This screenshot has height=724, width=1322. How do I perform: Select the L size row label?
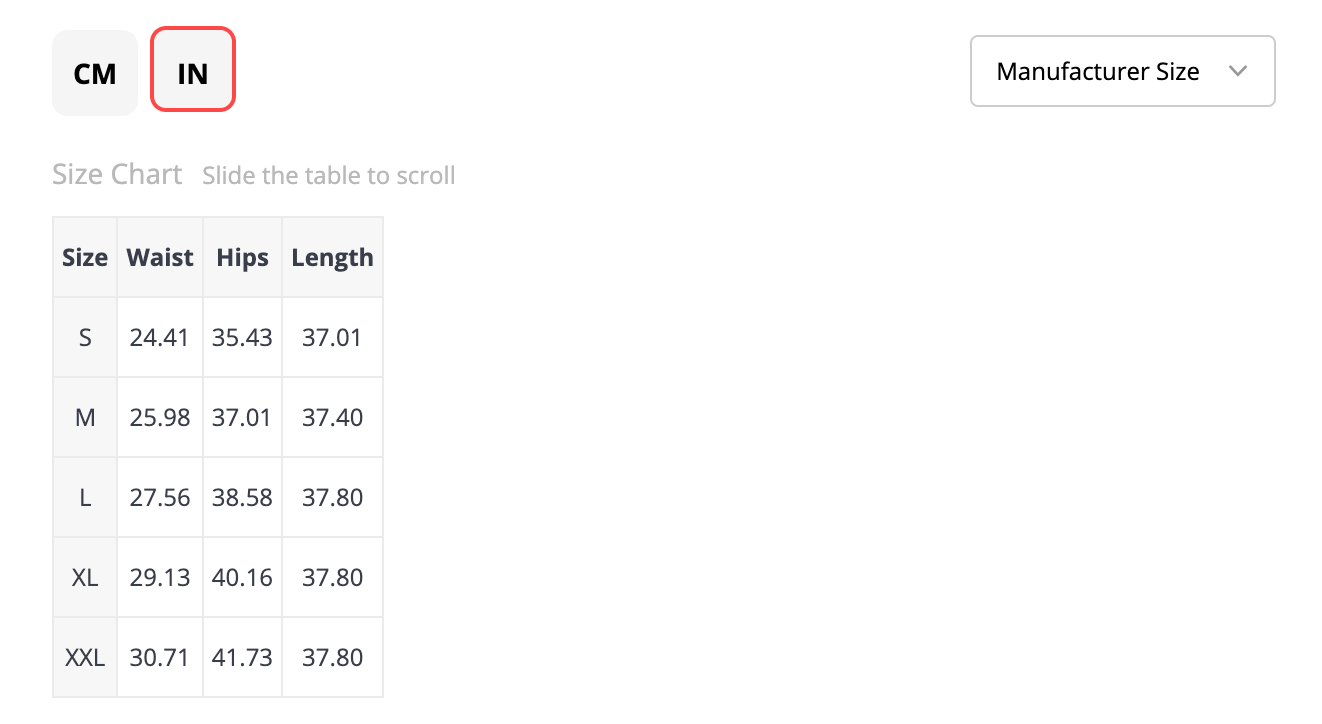tap(85, 497)
